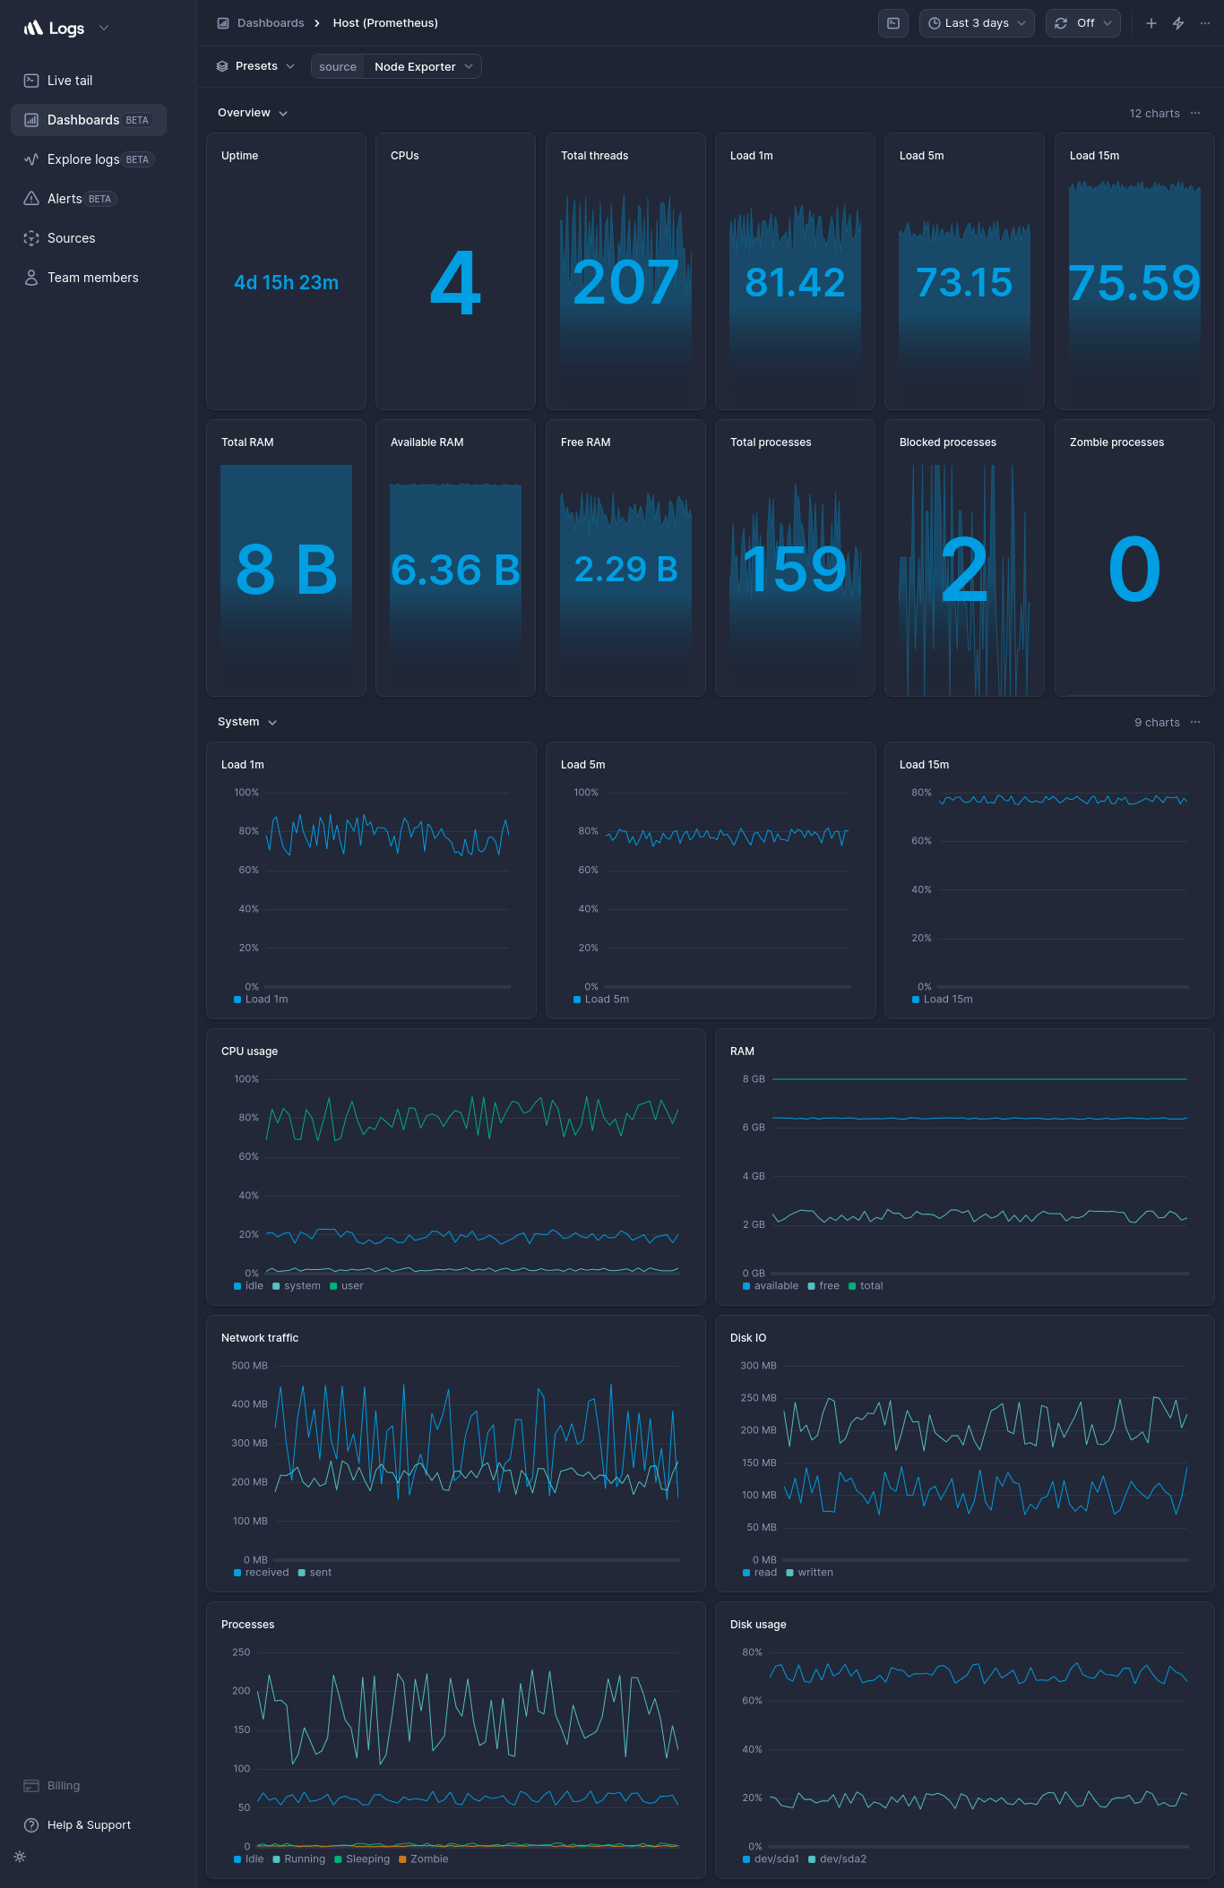This screenshot has width=1224, height=1888.
Task: Toggle received series in Network traffic legend
Action: point(261,1573)
